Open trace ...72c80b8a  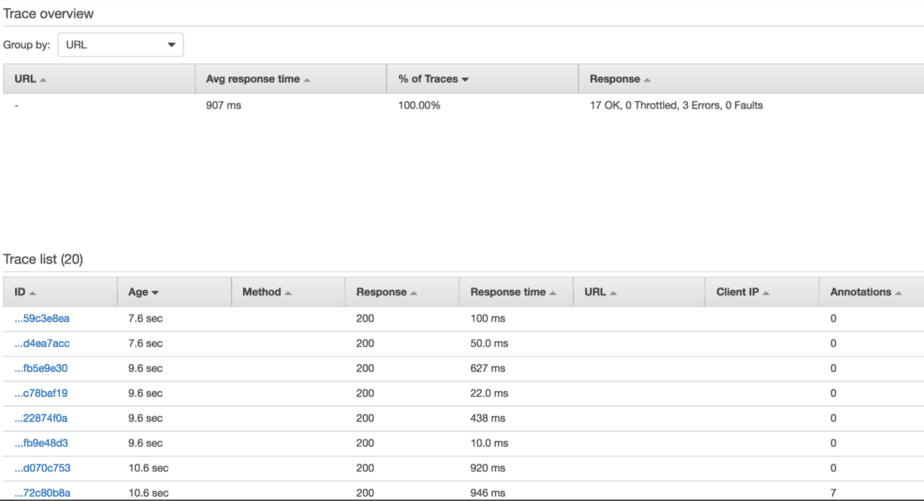42,492
